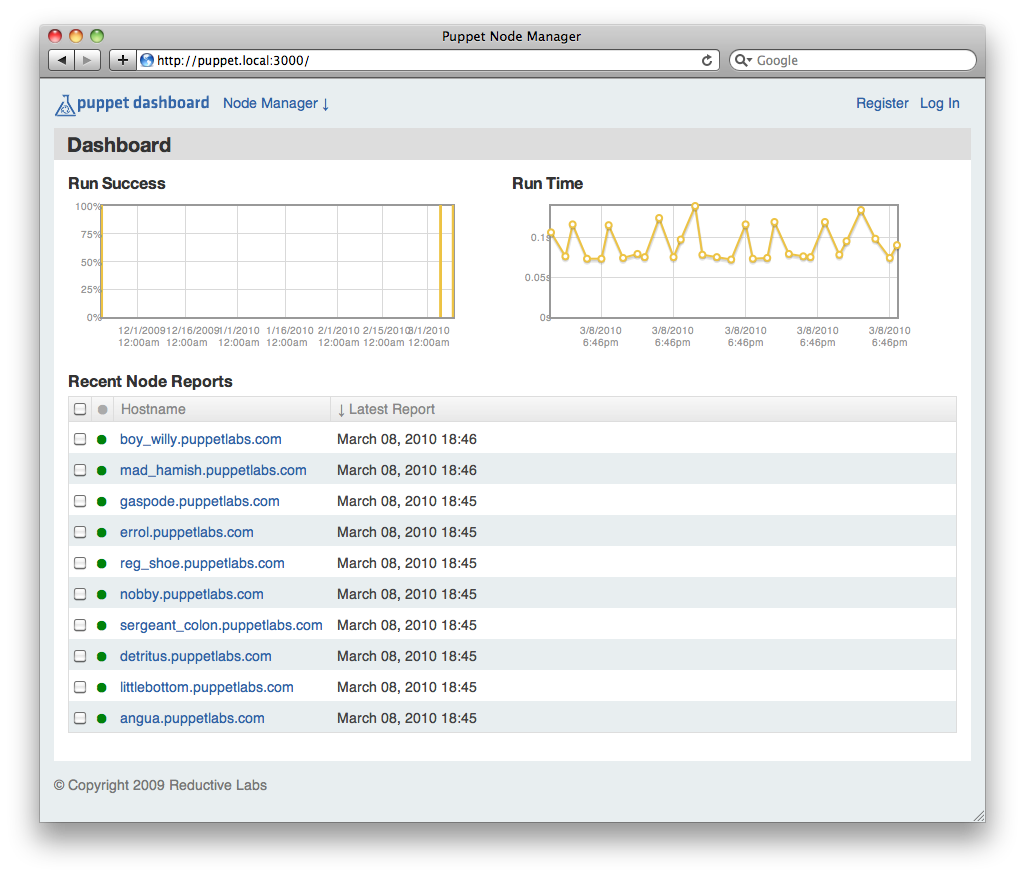Click the search magnifier icon in Google field

[742, 60]
